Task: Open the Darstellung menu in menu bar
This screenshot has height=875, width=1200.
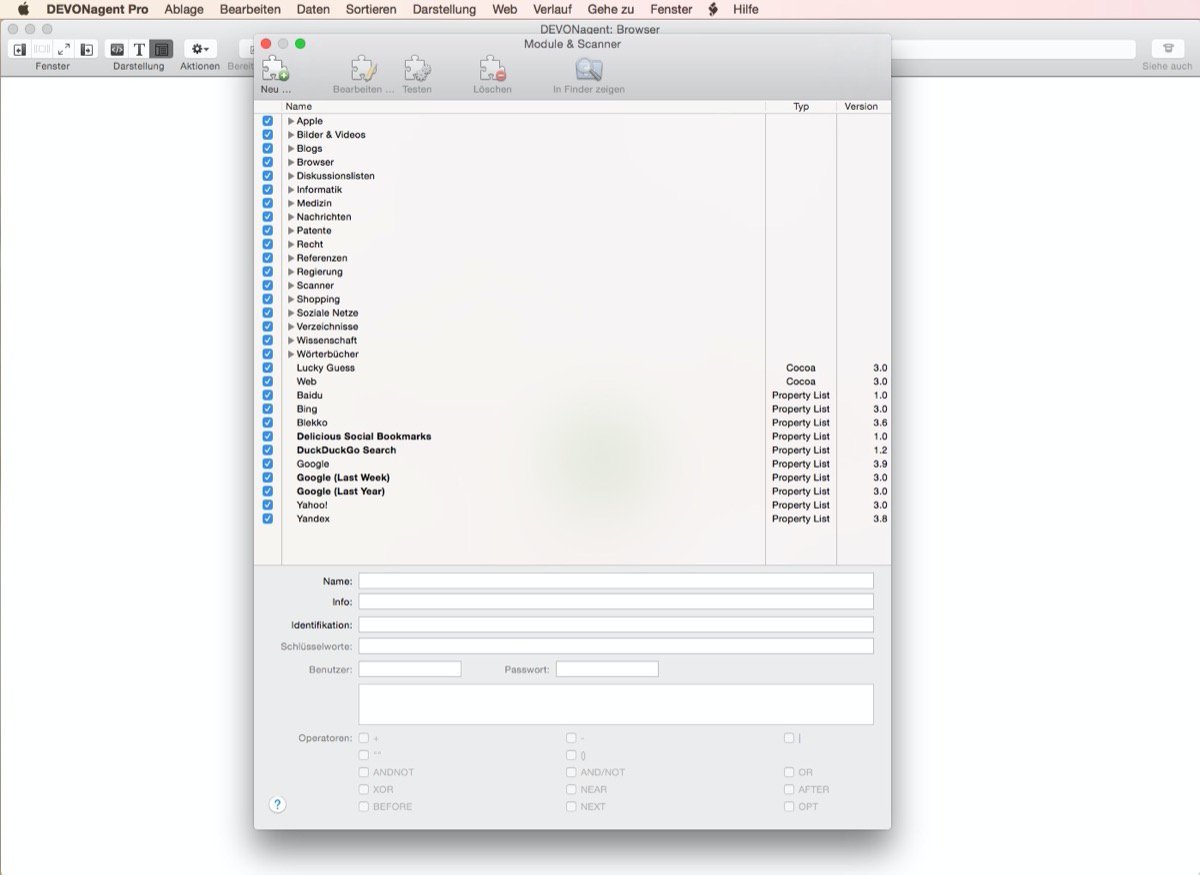Action: pyautogui.click(x=444, y=9)
